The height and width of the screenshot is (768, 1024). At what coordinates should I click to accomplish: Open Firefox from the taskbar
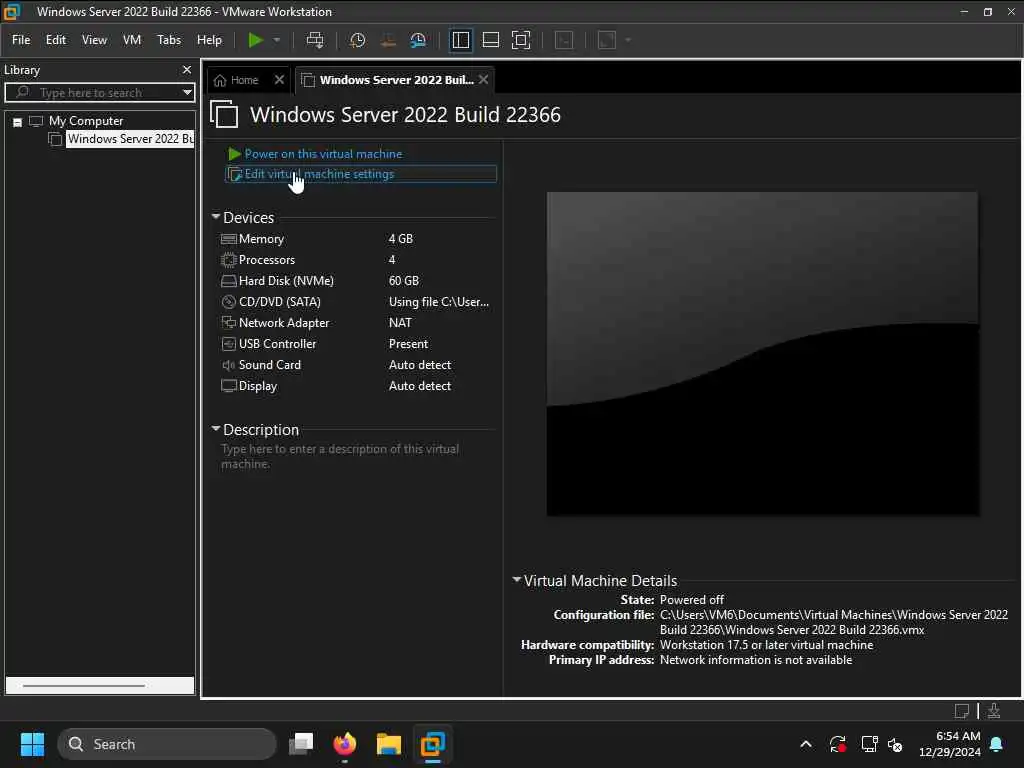tap(345, 744)
